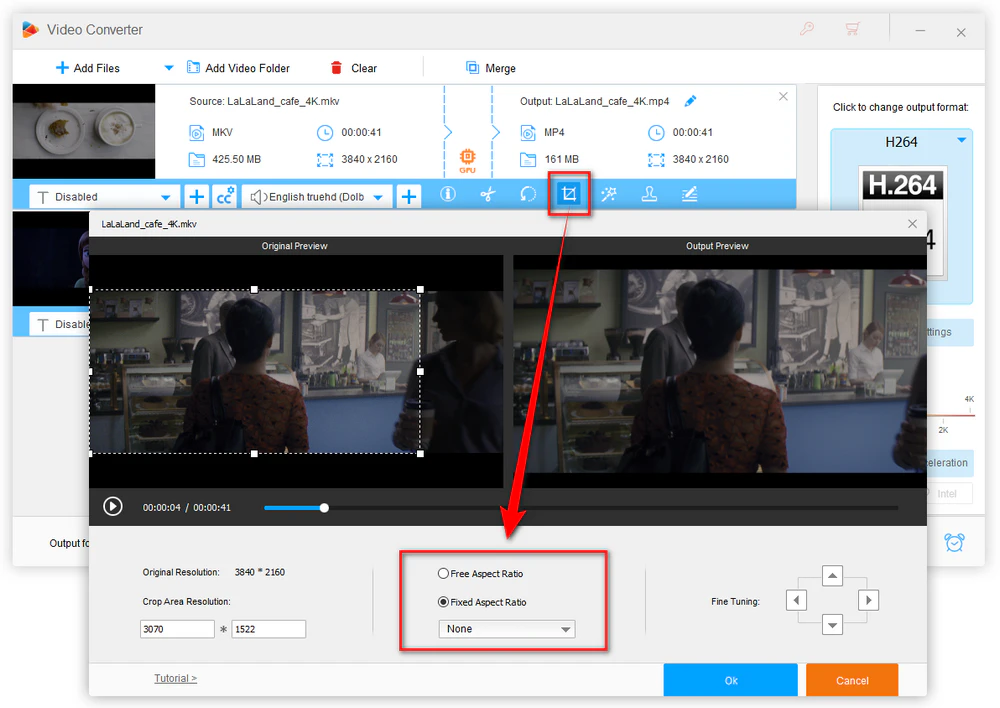Fine tune crop left arrow
1000x708 pixels.
796,600
